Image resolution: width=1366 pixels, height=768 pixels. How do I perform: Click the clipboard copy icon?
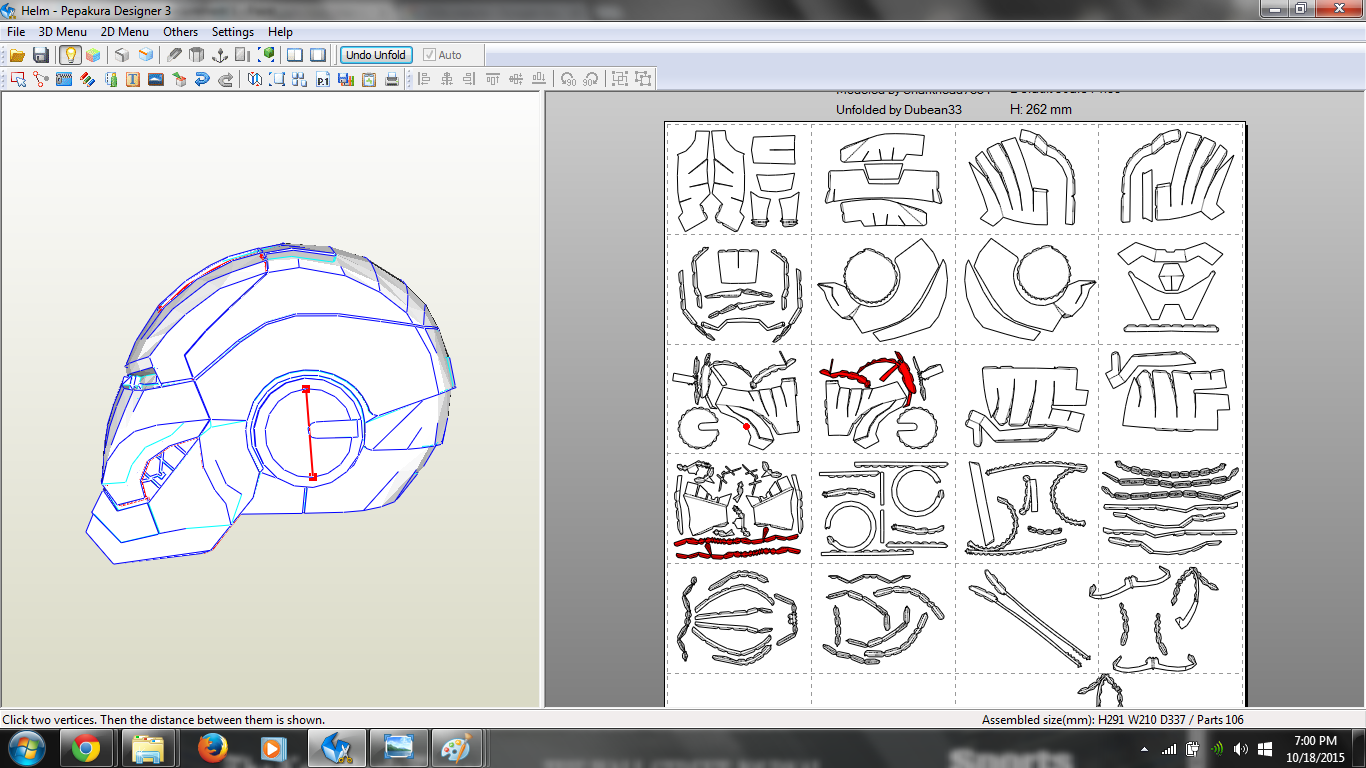pyautogui.click(x=369, y=79)
